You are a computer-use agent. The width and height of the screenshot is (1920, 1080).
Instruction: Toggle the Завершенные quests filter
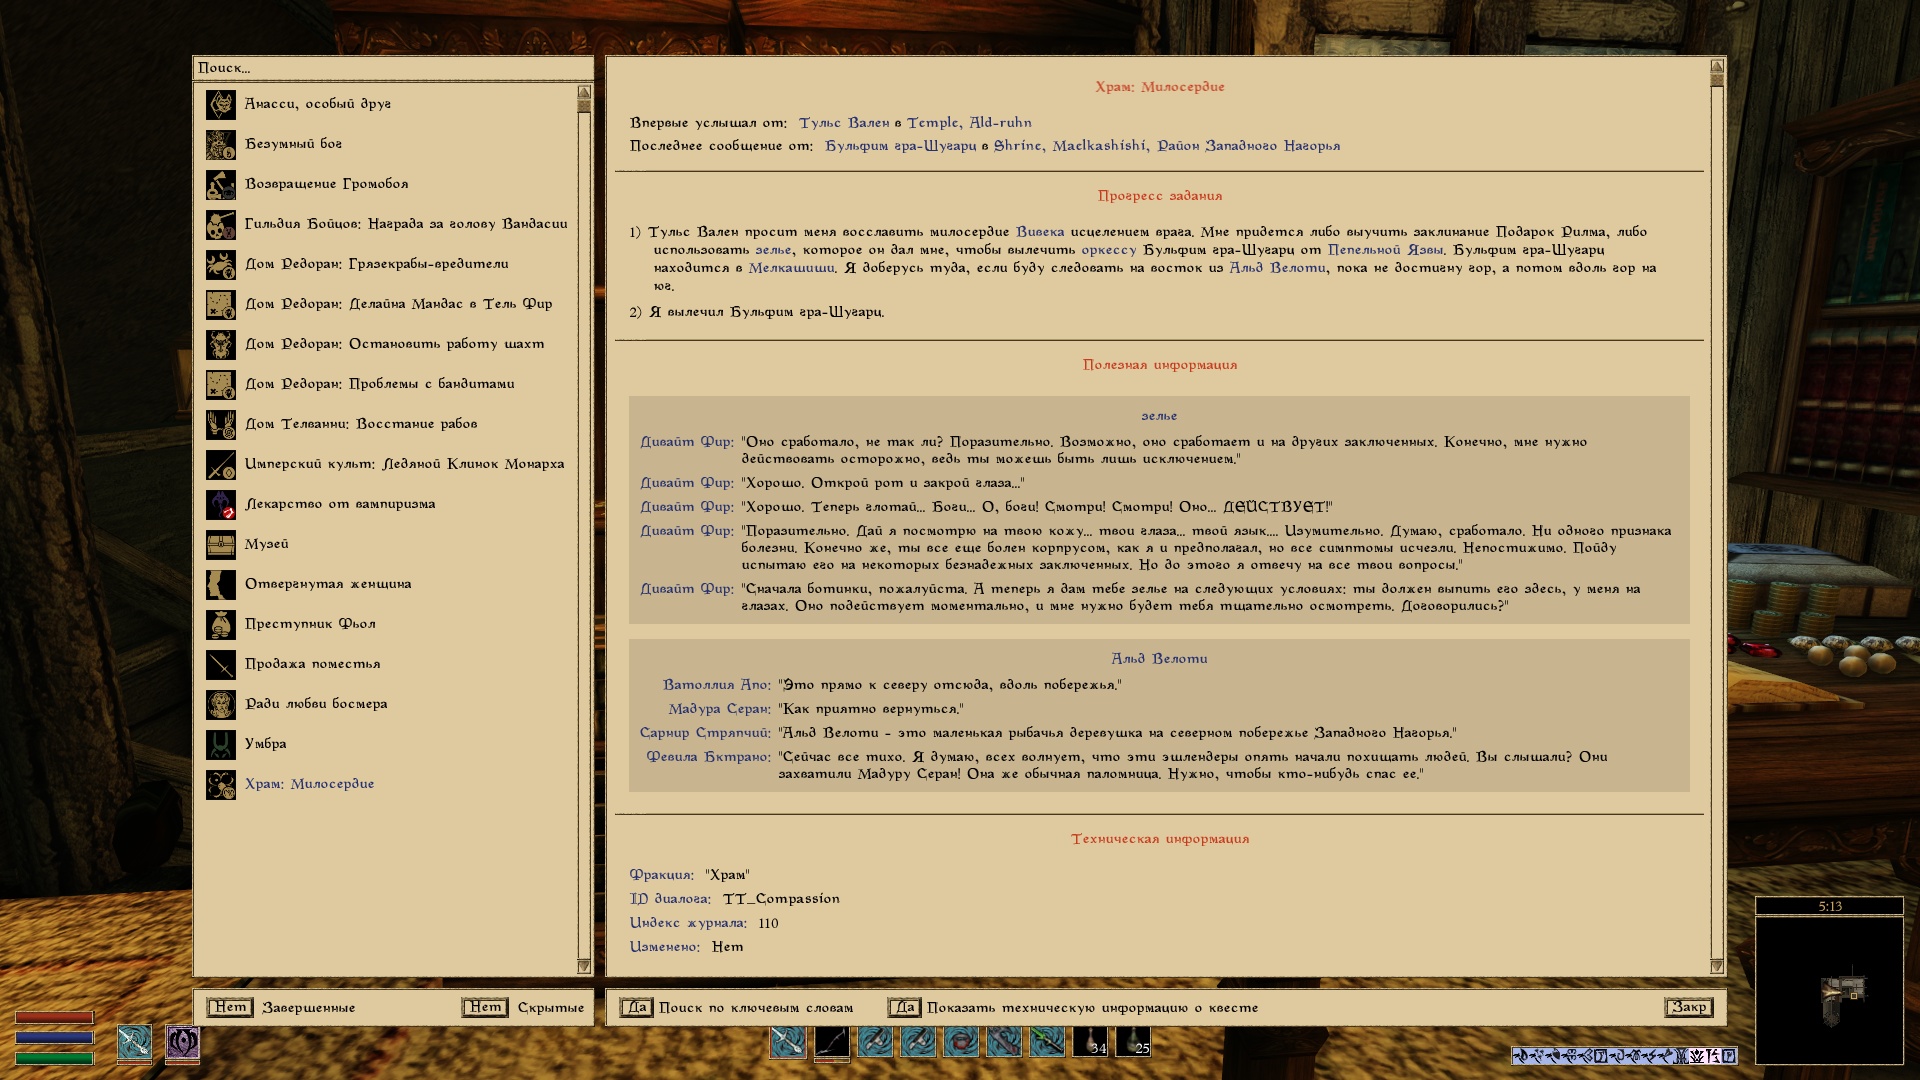(x=229, y=1007)
